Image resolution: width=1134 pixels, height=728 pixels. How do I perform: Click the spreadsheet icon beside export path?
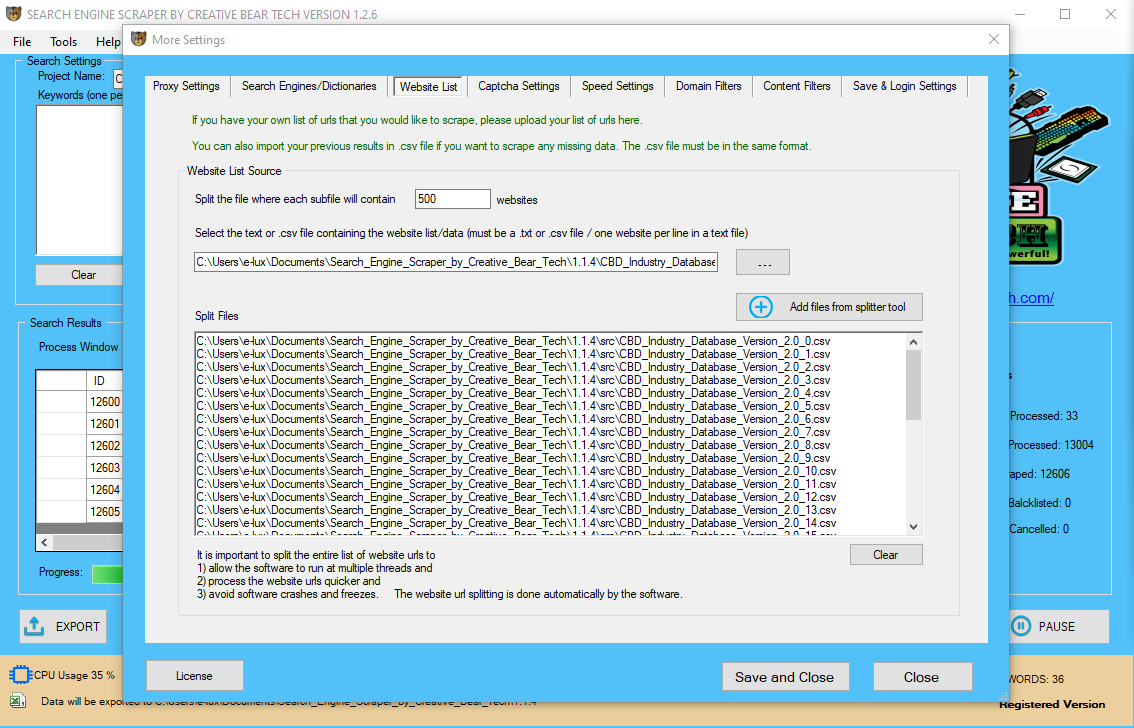pyautogui.click(x=18, y=701)
